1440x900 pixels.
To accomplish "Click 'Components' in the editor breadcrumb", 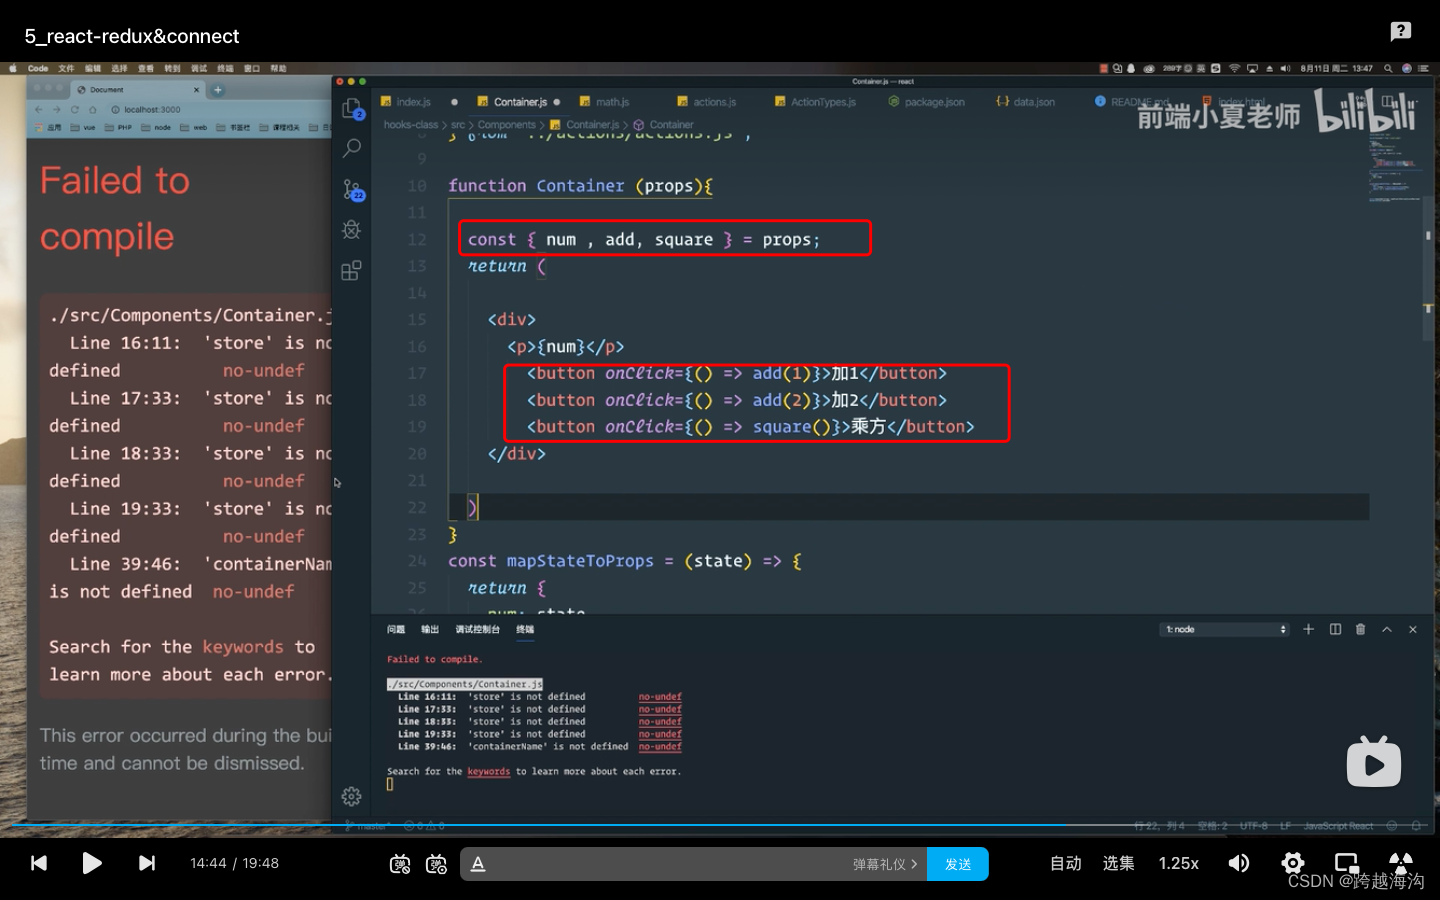I will tap(506, 125).
